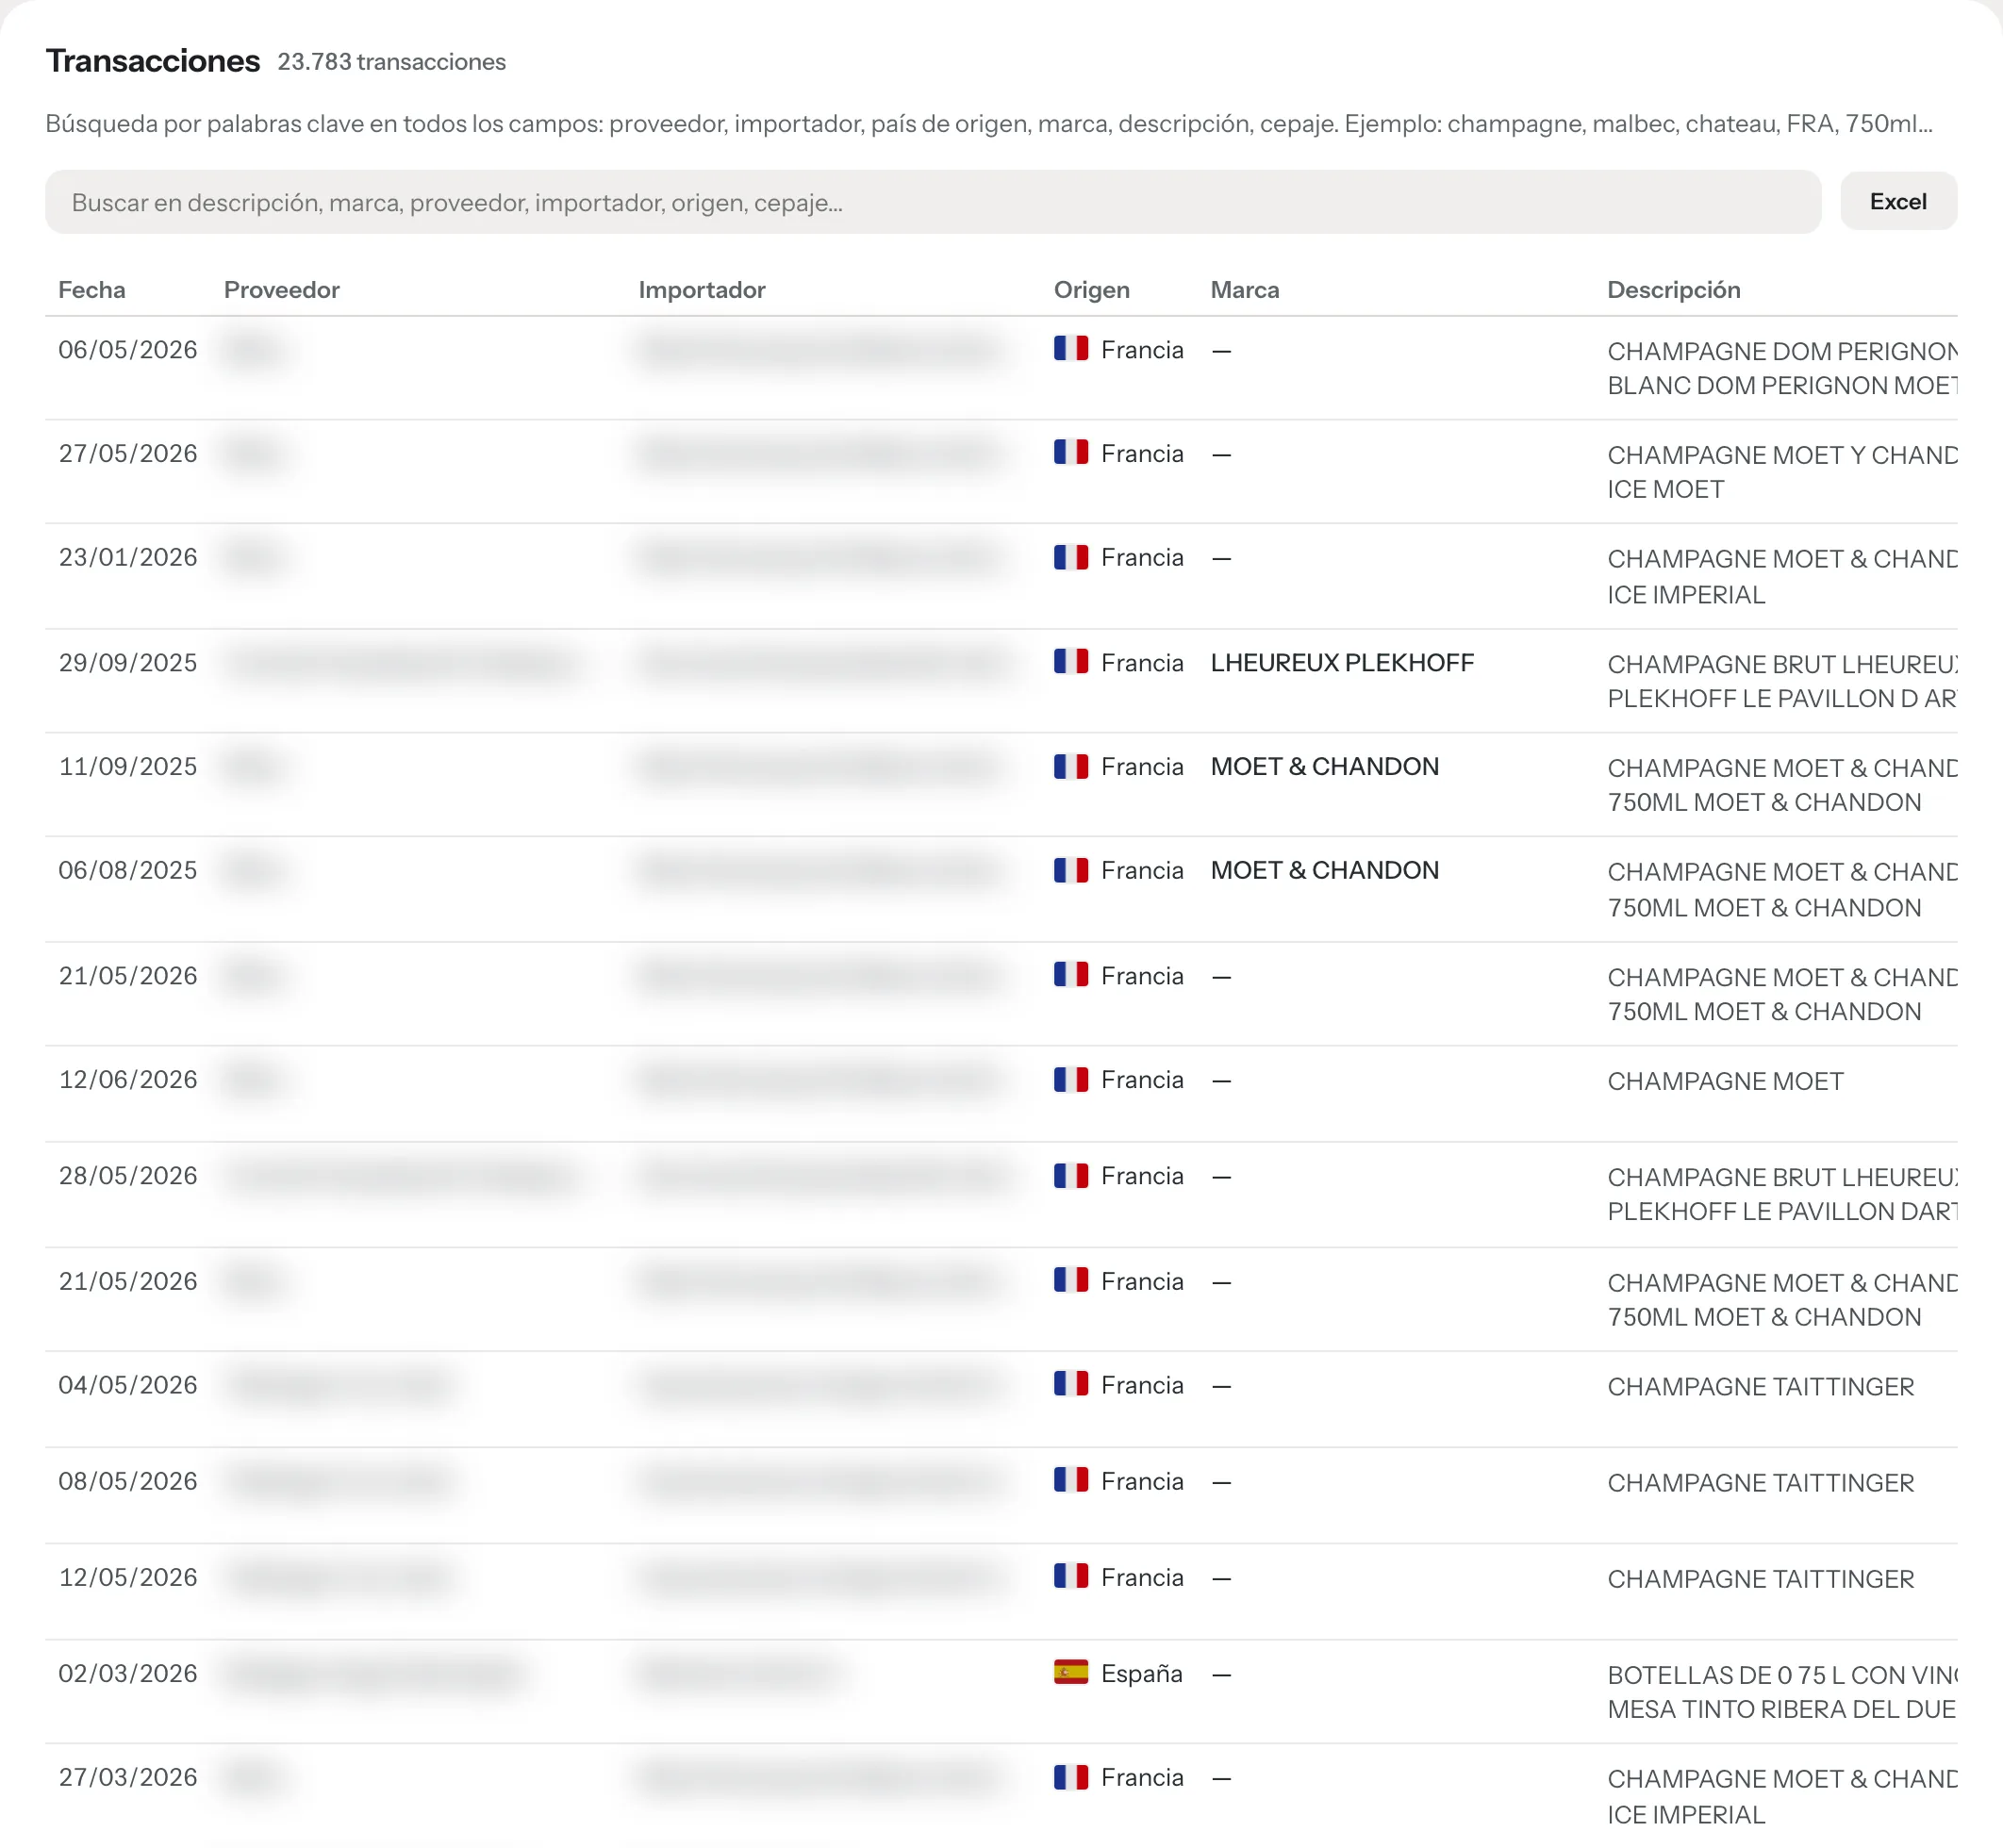Click the BOTELLAS DE 0 75 L description
The height and width of the screenshot is (1848, 2003).
1782,1692
